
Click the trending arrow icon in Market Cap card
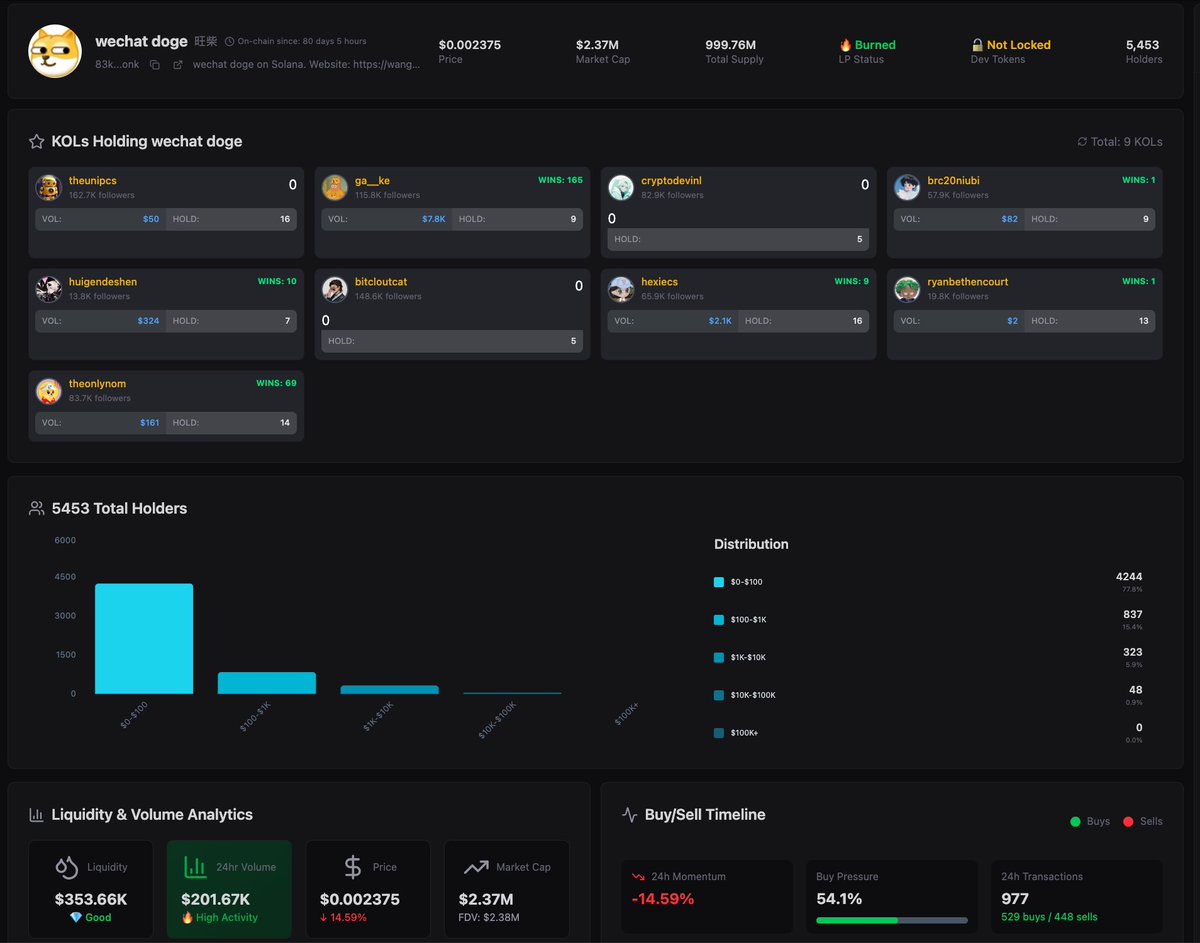[477, 867]
